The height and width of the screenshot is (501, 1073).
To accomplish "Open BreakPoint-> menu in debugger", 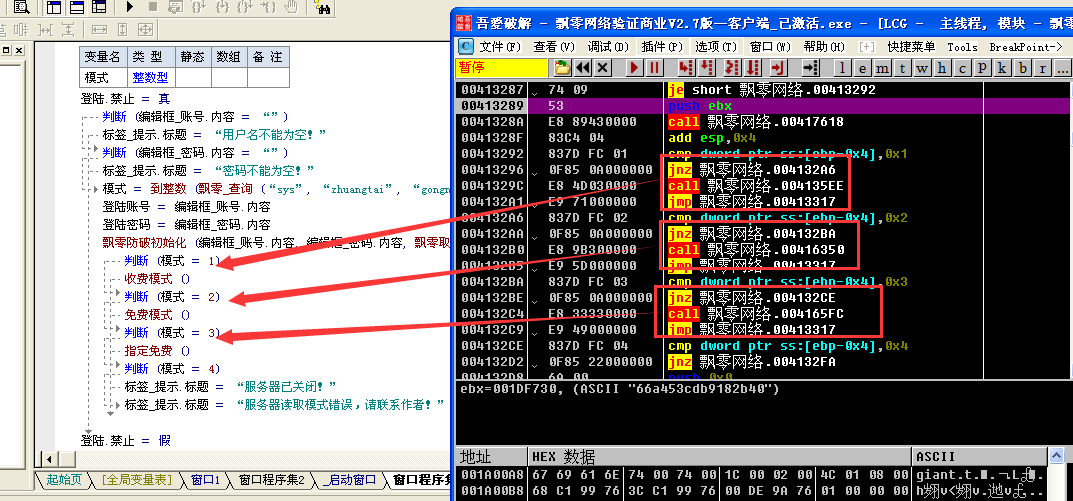I will [1026, 47].
